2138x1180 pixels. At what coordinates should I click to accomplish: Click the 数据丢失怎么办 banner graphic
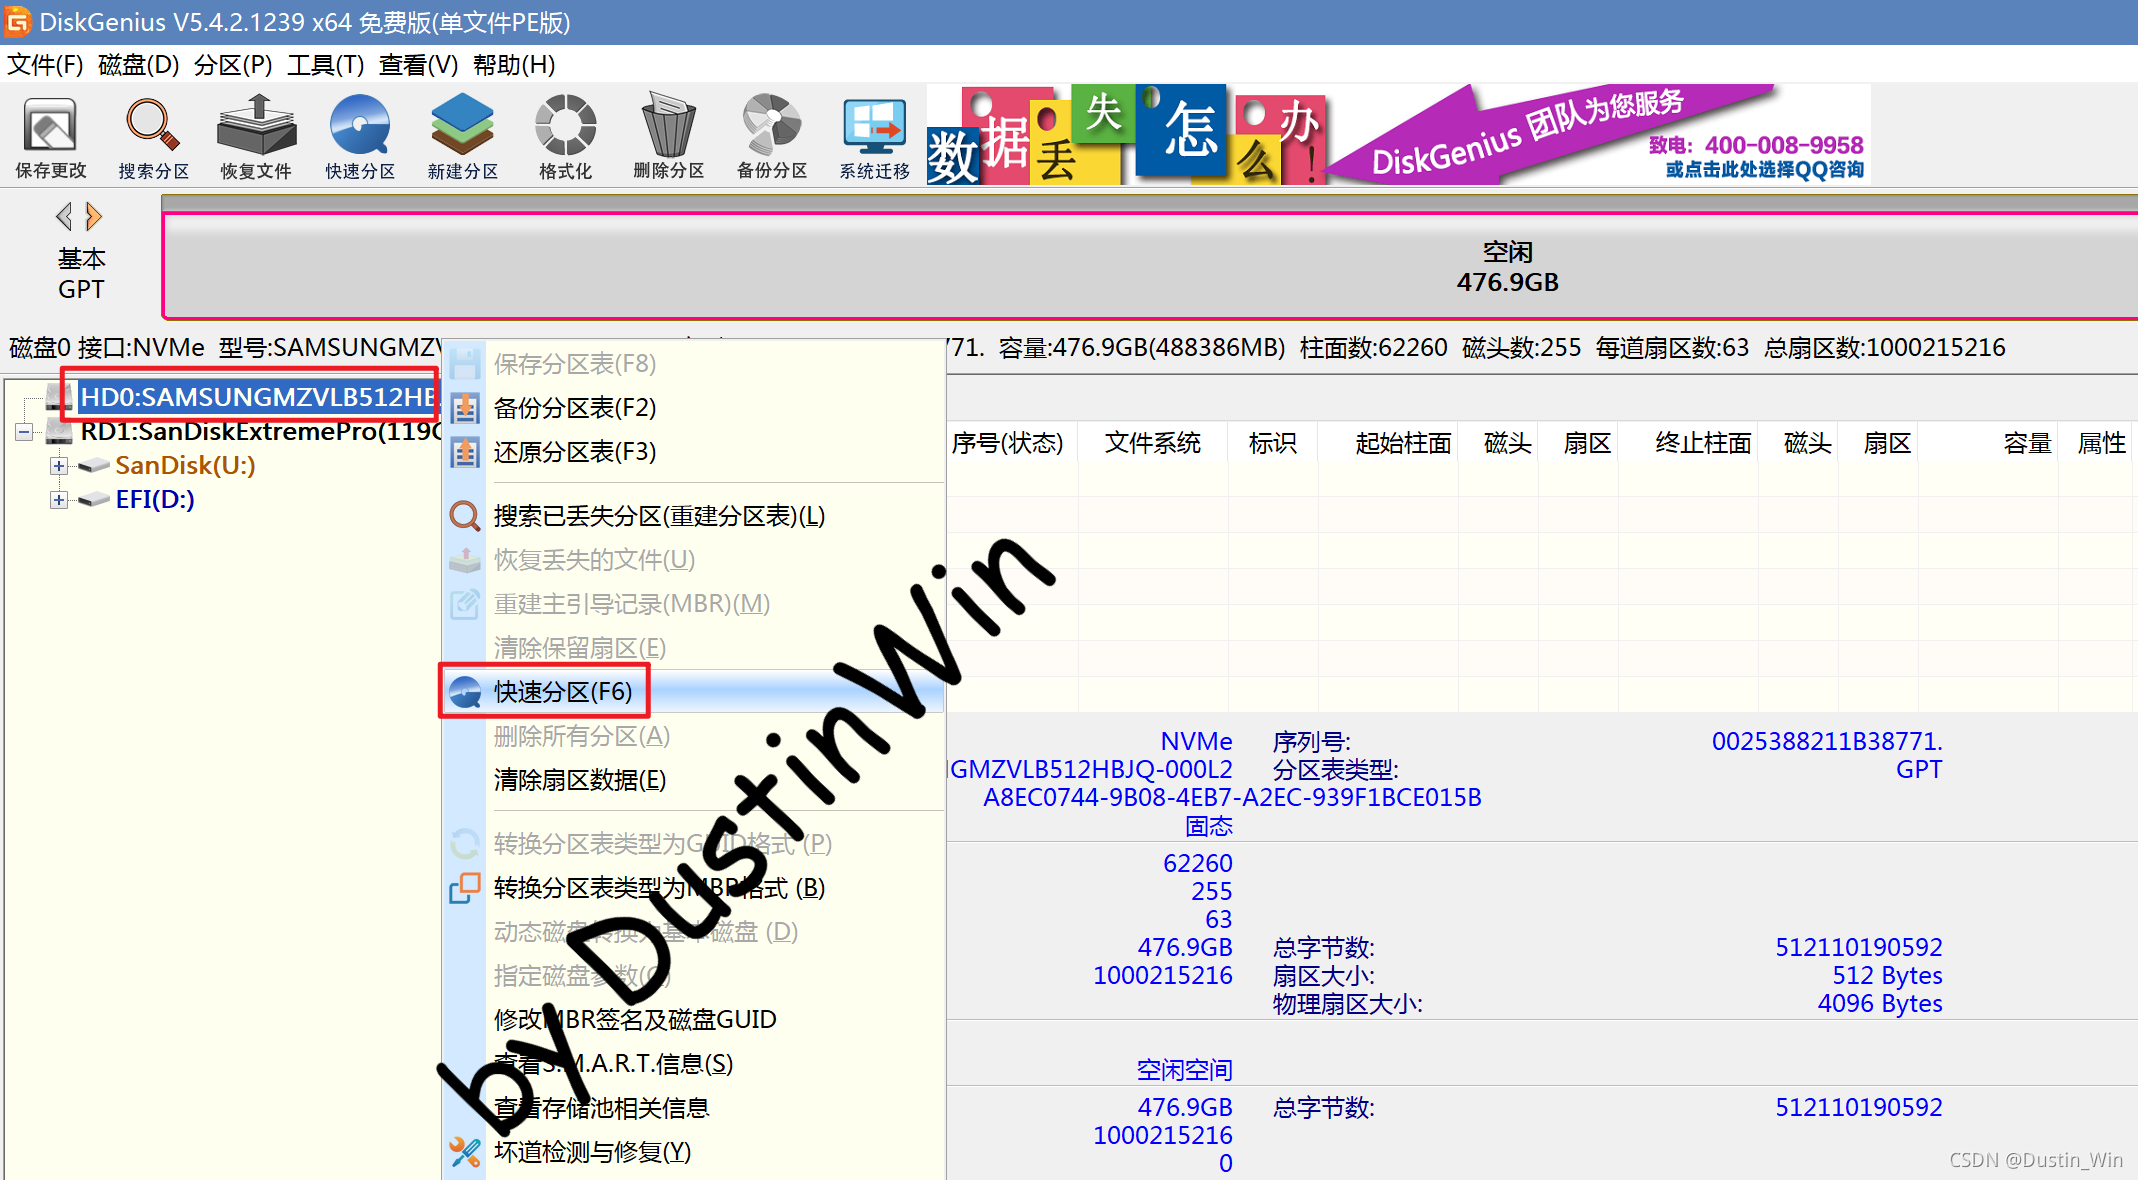[x=1126, y=134]
